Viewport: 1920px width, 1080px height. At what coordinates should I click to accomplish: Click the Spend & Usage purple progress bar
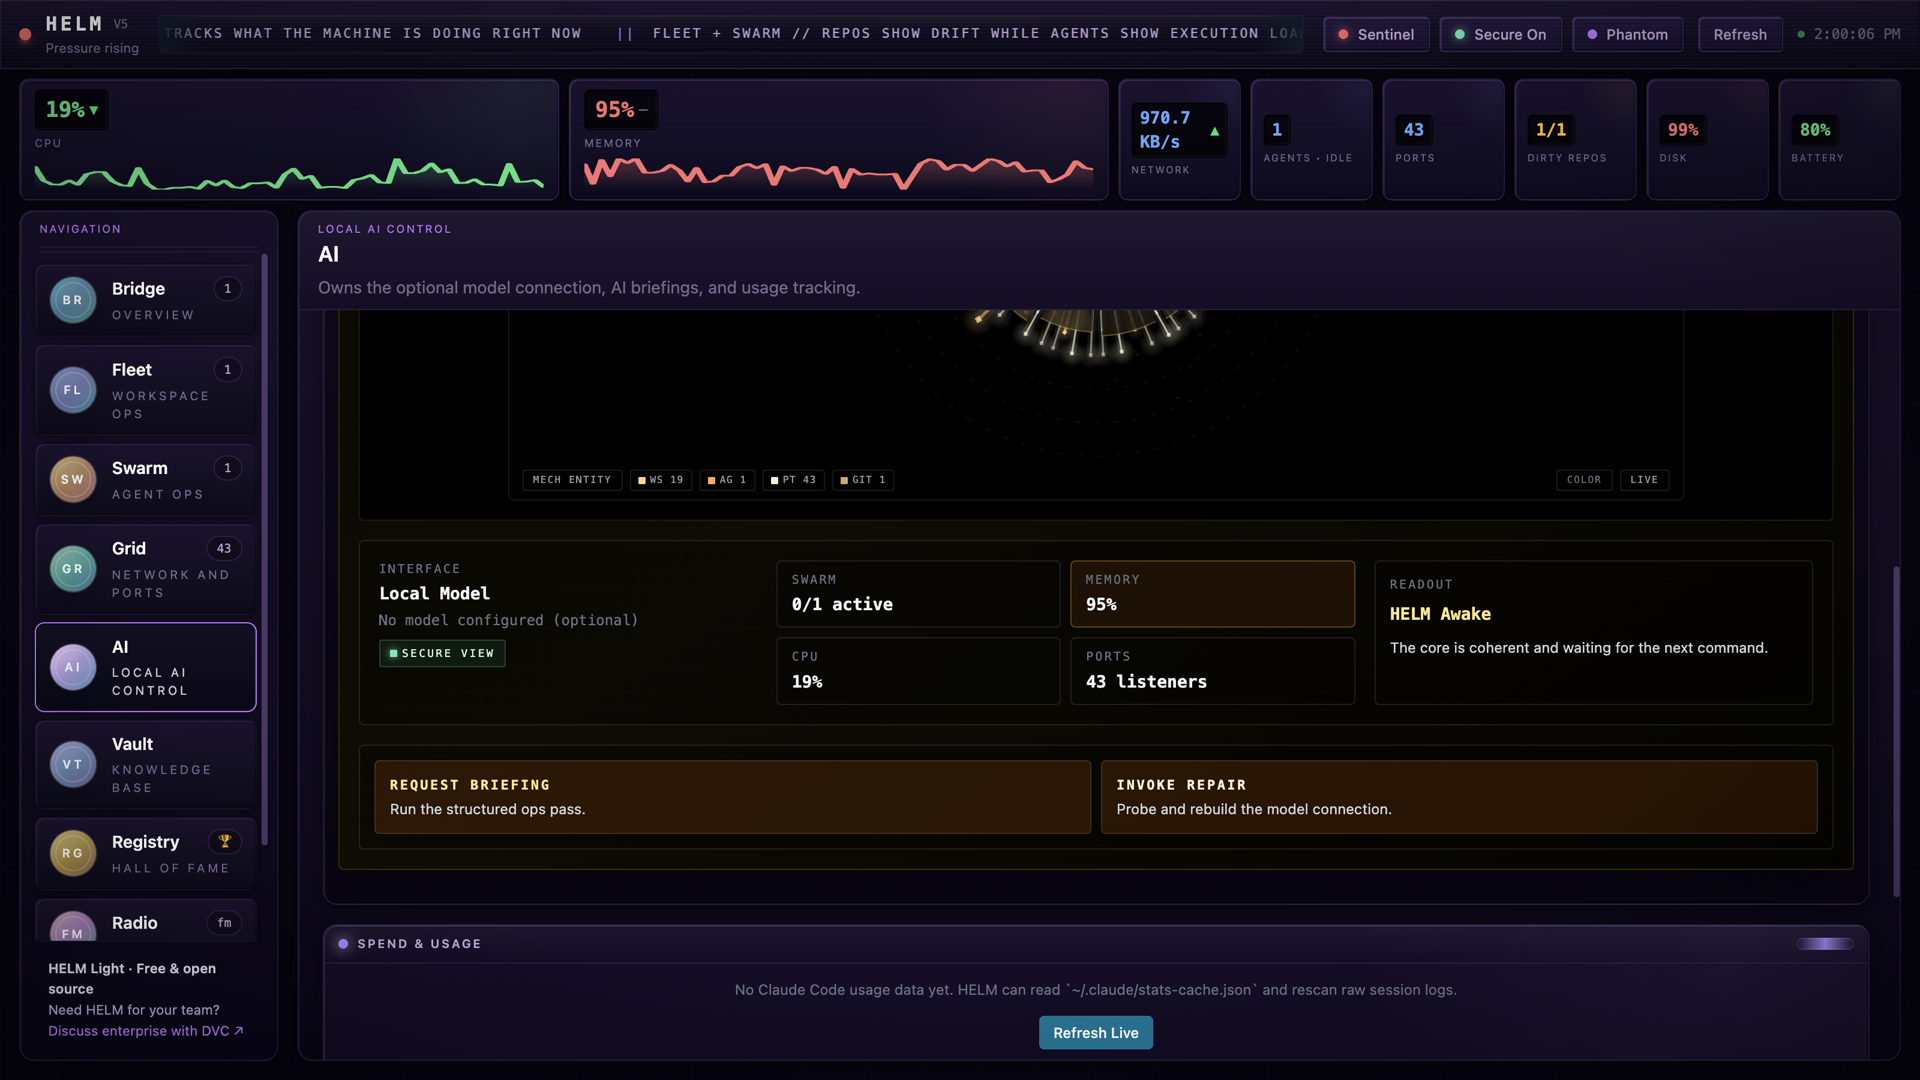click(x=1825, y=944)
